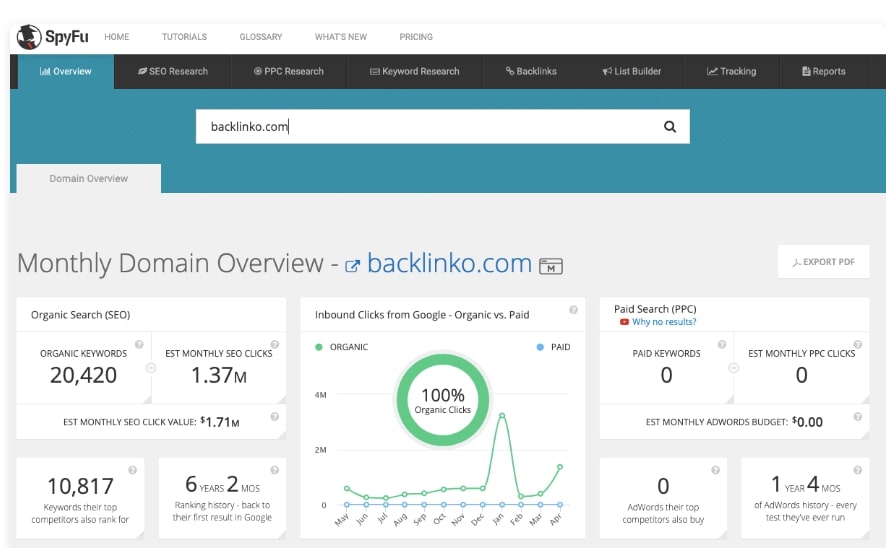
Task: Open help icon for SEO Click Value
Action: pyautogui.click(x=275, y=416)
